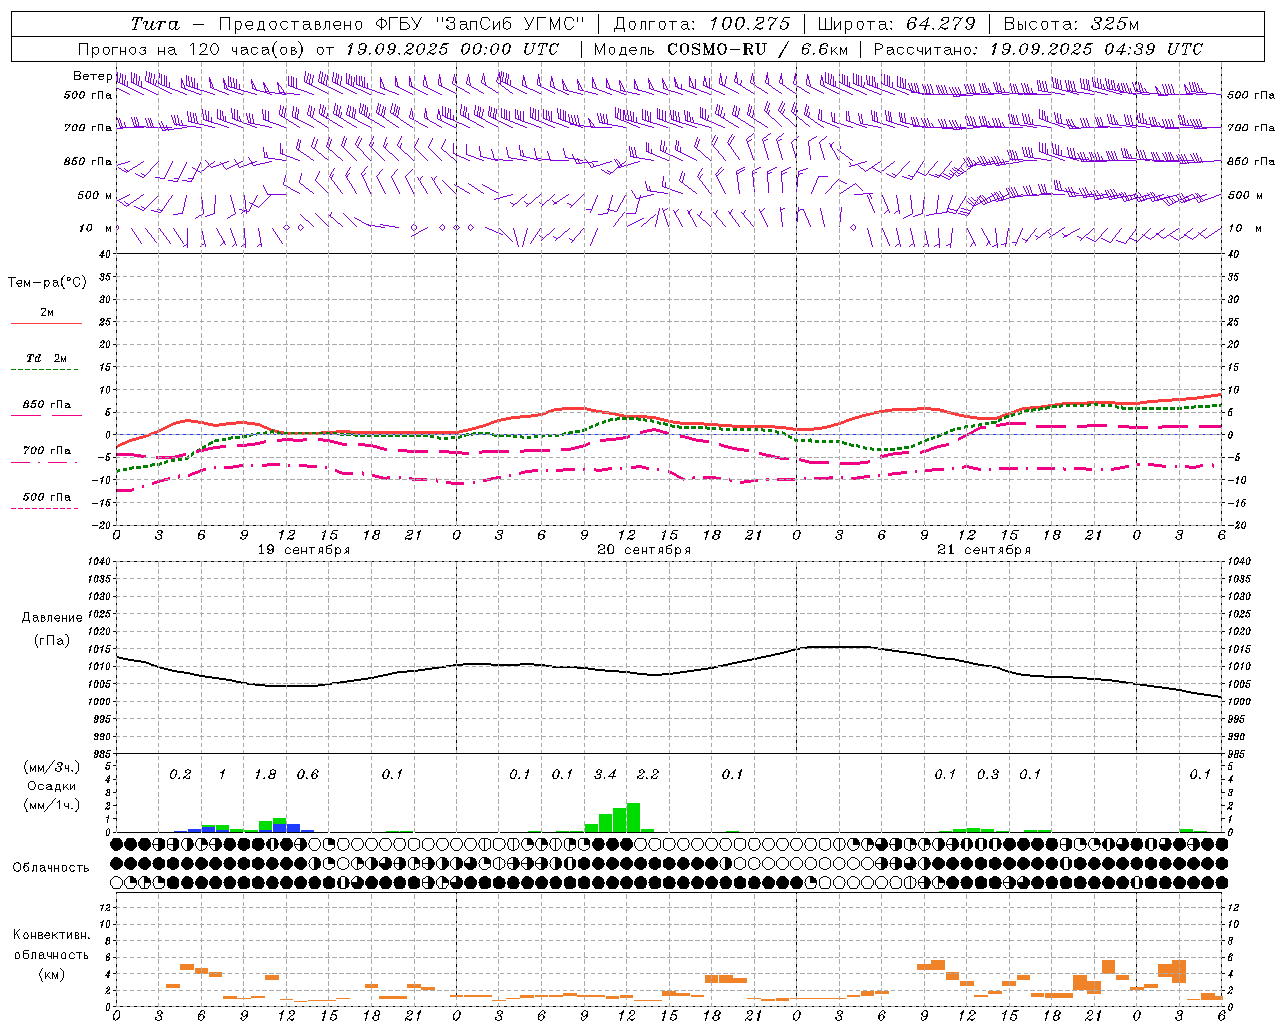Click the 3-hour precipitation value "0.6"
Viewport: 1280px width, 1024px height.
click(x=308, y=774)
